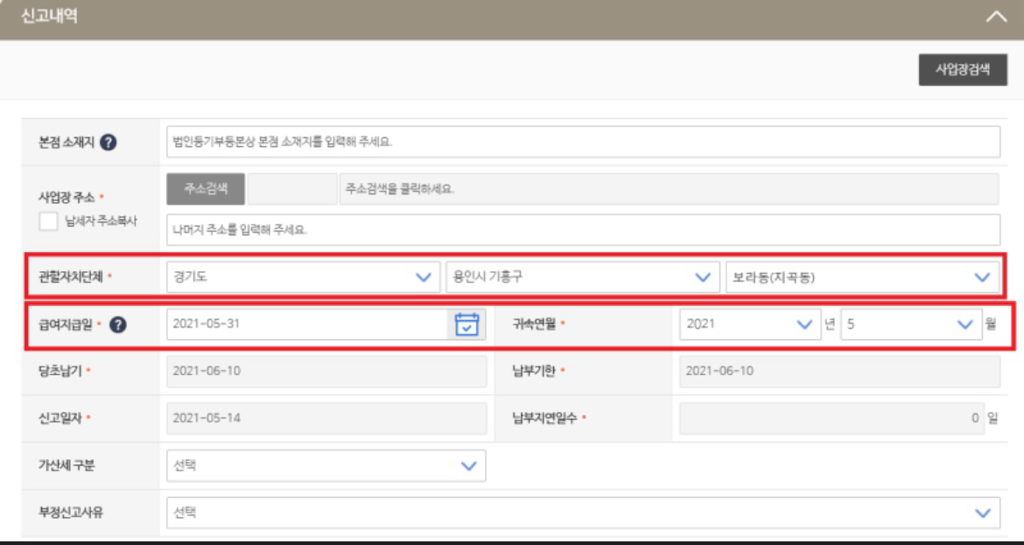This screenshot has width=1024, height=545.
Task: Check the 납세자 주소복사 checkbox
Action: [48, 221]
